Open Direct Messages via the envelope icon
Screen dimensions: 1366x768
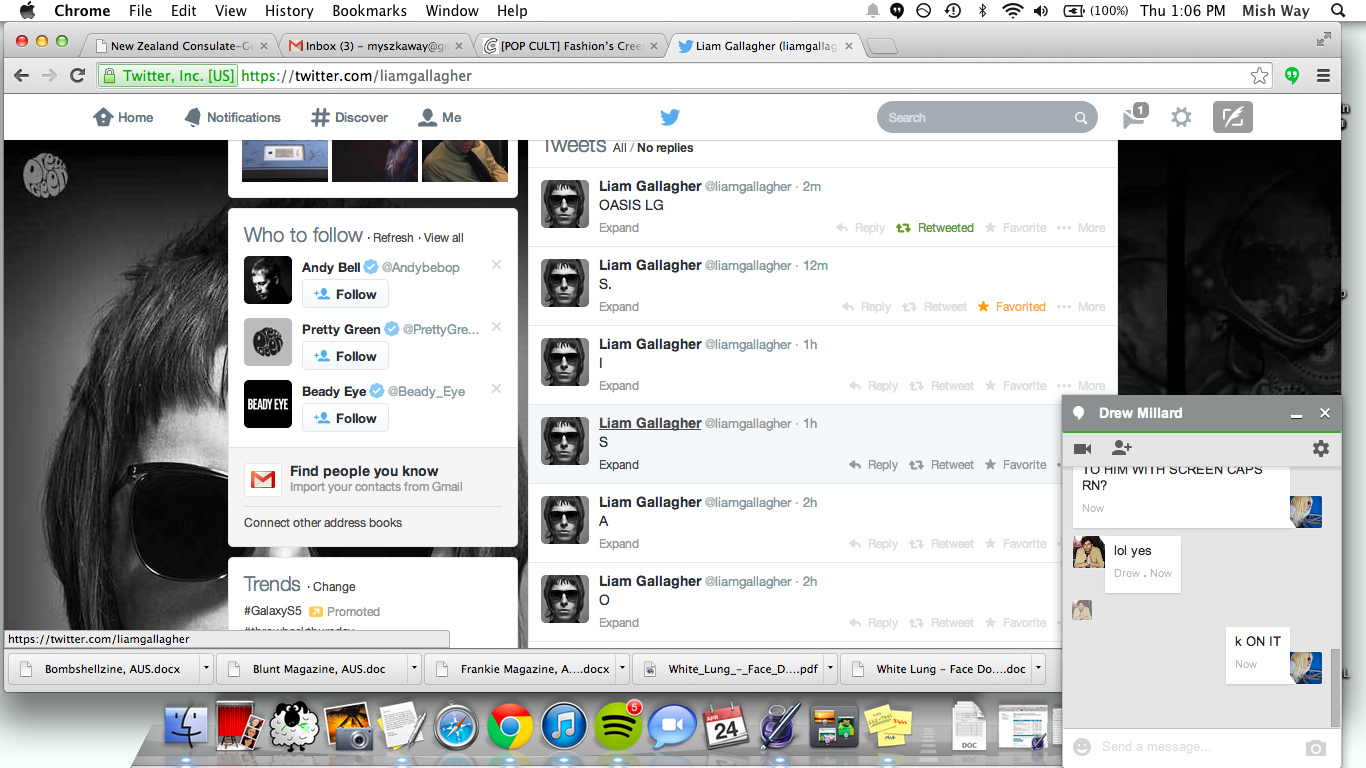(x=1132, y=117)
